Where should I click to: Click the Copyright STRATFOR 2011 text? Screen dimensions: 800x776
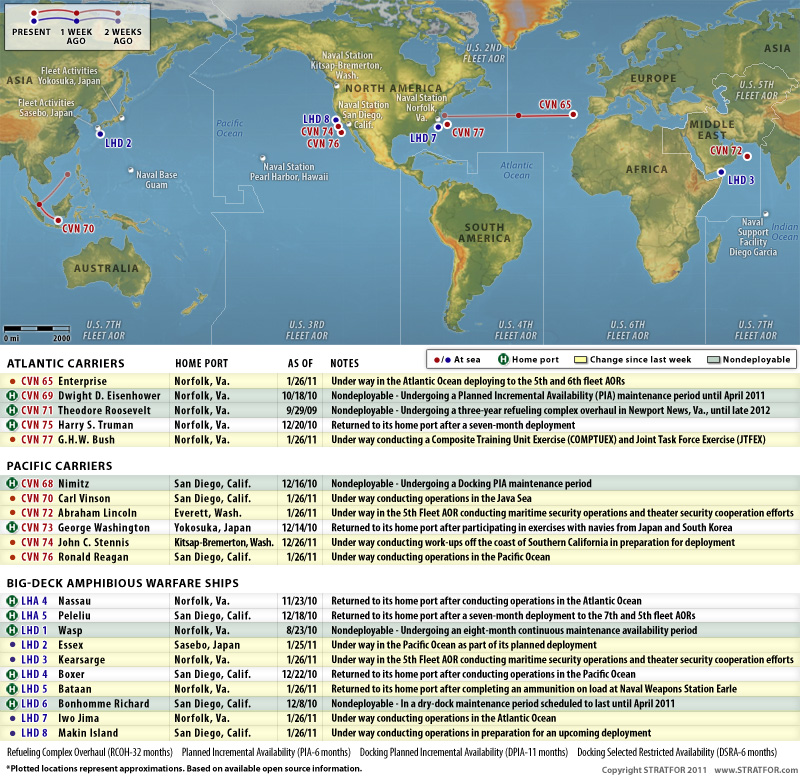[x=654, y=769]
